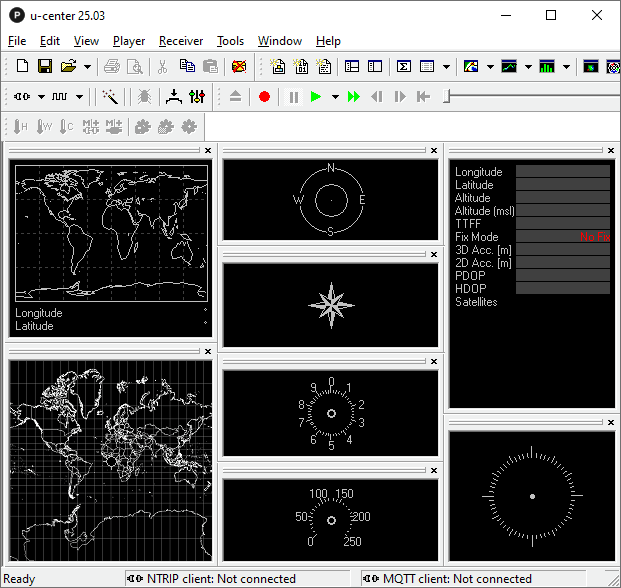Close the data panel with Longitude and Latitude

[x=610, y=150]
